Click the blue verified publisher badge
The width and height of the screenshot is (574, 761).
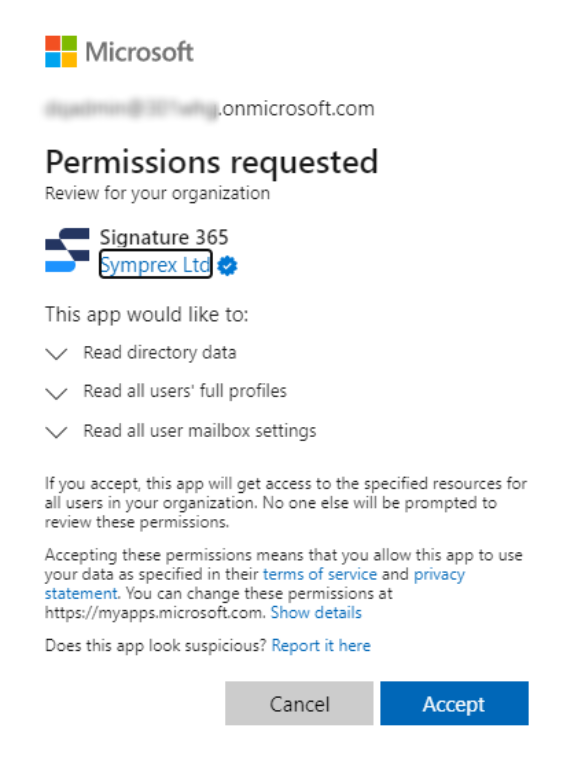point(227,266)
